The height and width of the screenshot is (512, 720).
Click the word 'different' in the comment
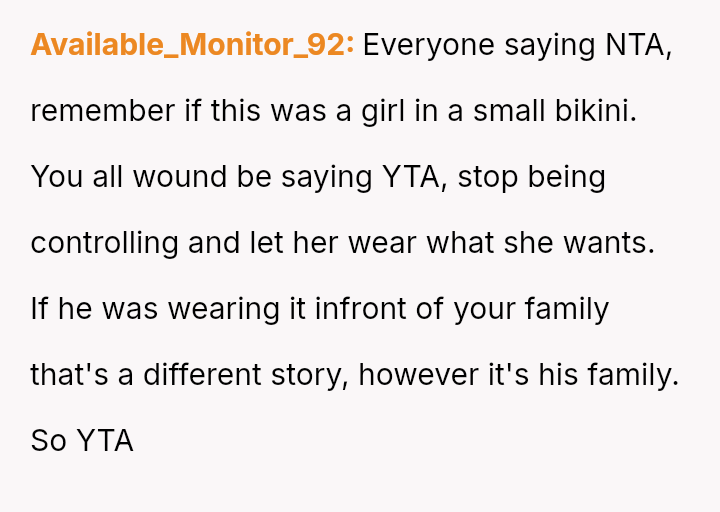point(202,375)
